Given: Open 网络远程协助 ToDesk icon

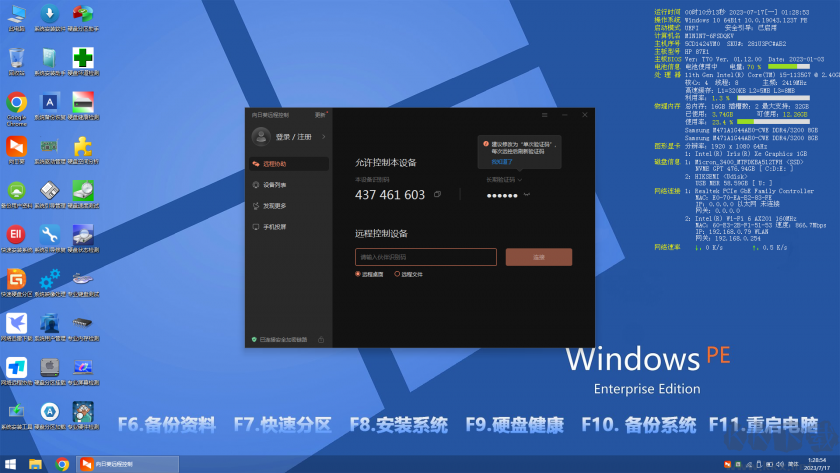Looking at the screenshot, I should (17, 372).
